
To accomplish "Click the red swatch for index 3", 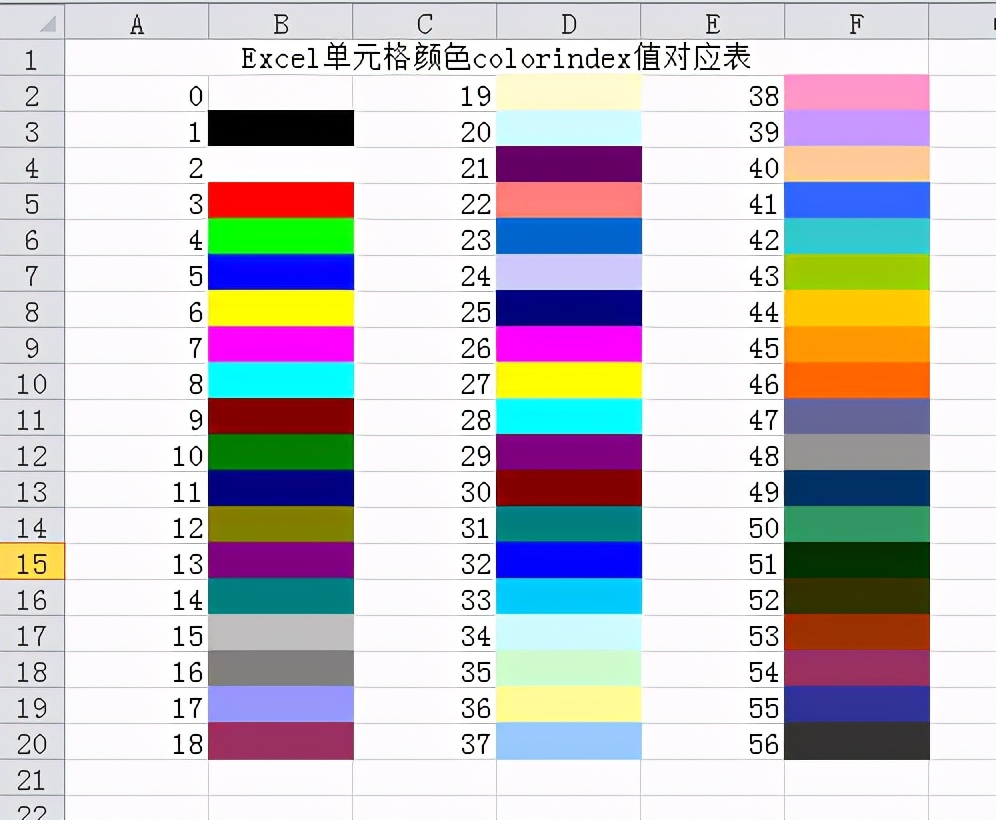I will pos(281,201).
